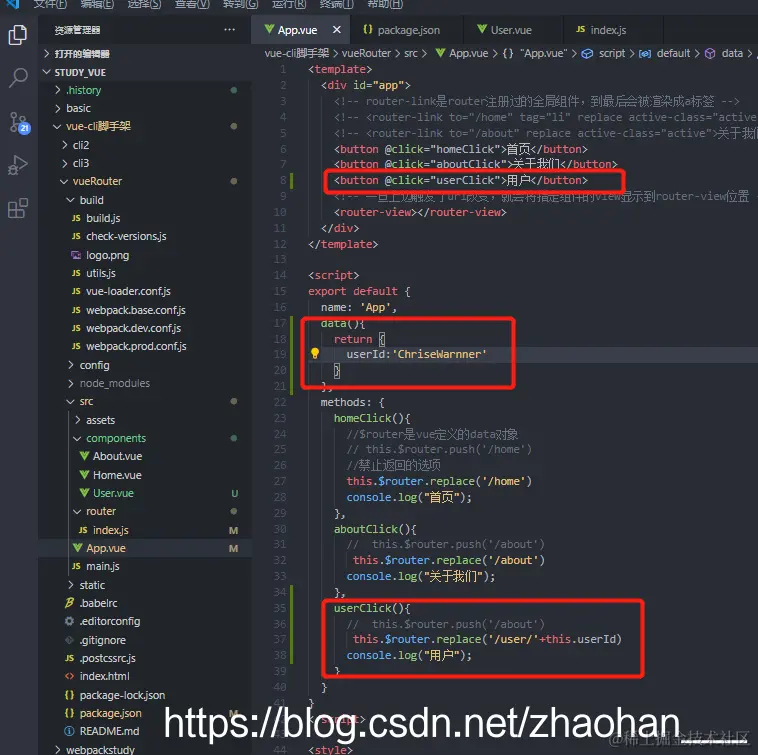Open the .babelrc file
This screenshot has width=758, height=755.
(99, 603)
